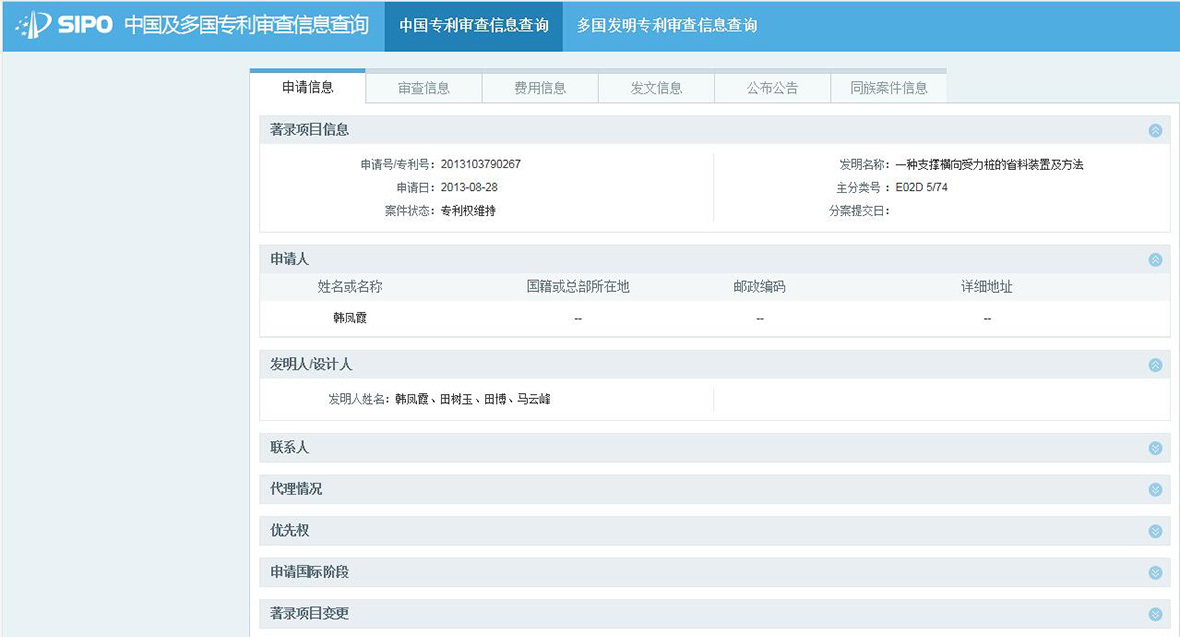Screen dimensions: 1180x637
Task: Click the 中国及多国专利审查信息查询 site title
Action: pos(246,26)
